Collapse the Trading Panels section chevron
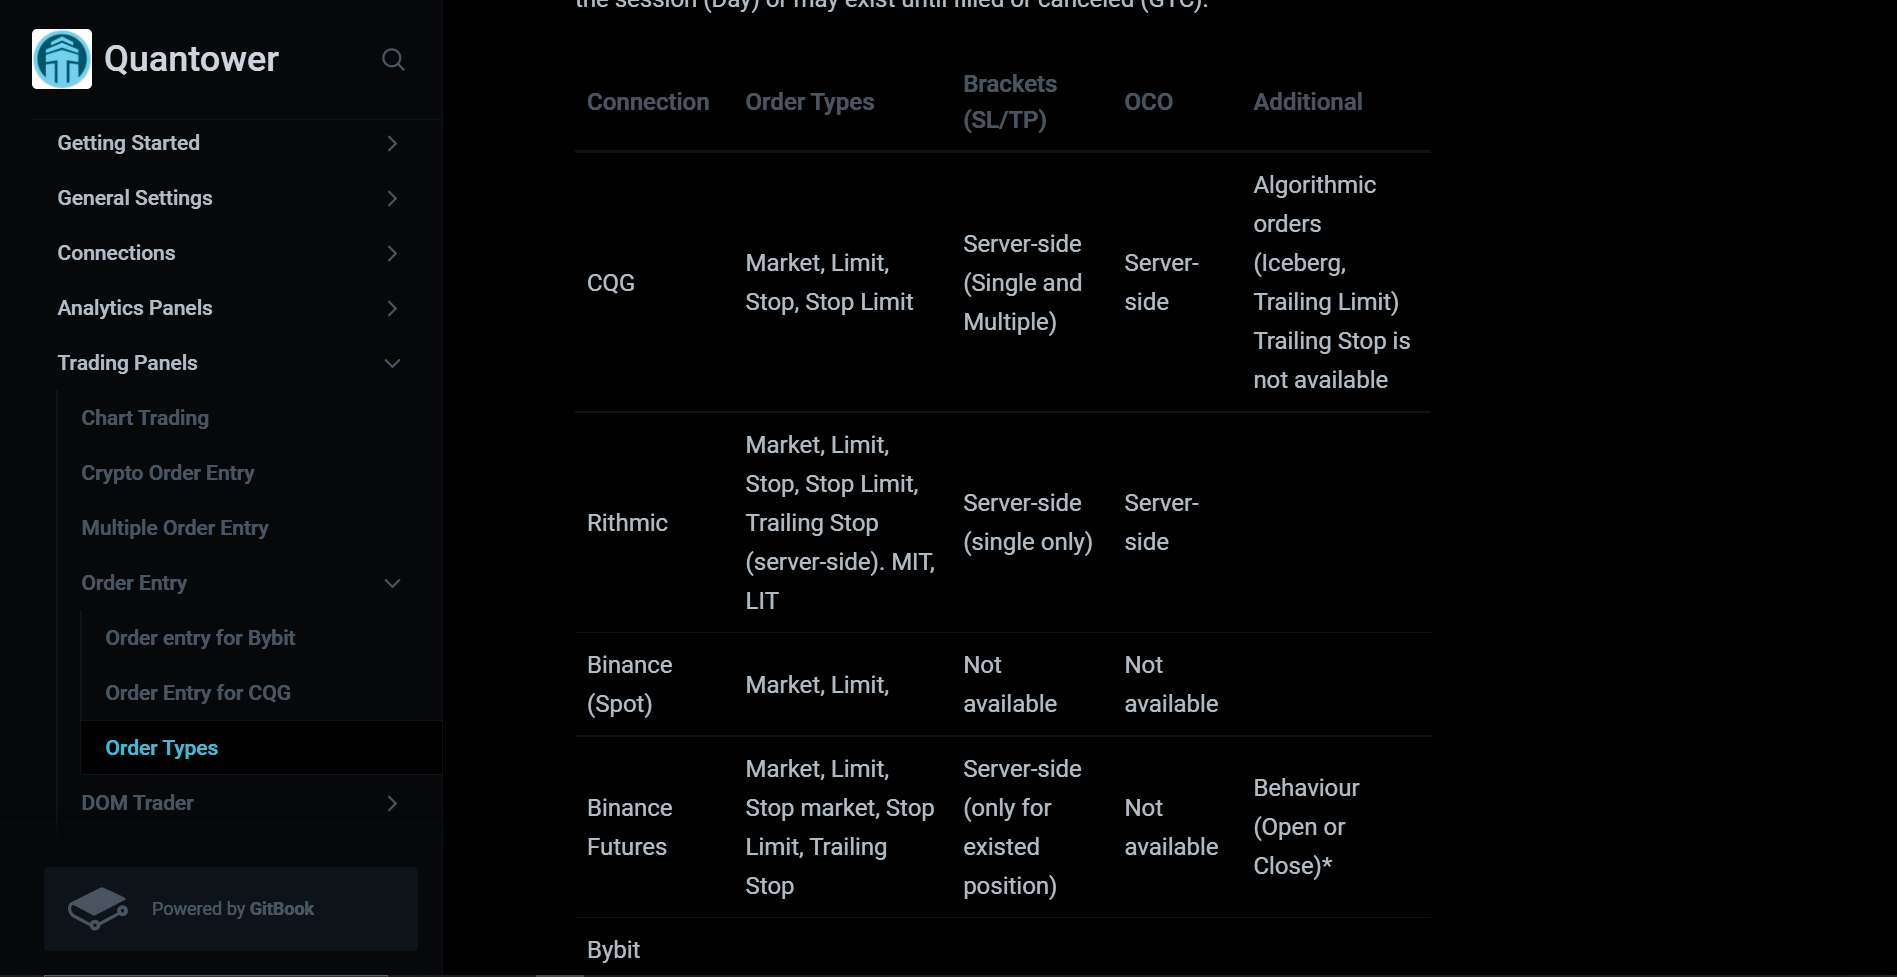 392,363
